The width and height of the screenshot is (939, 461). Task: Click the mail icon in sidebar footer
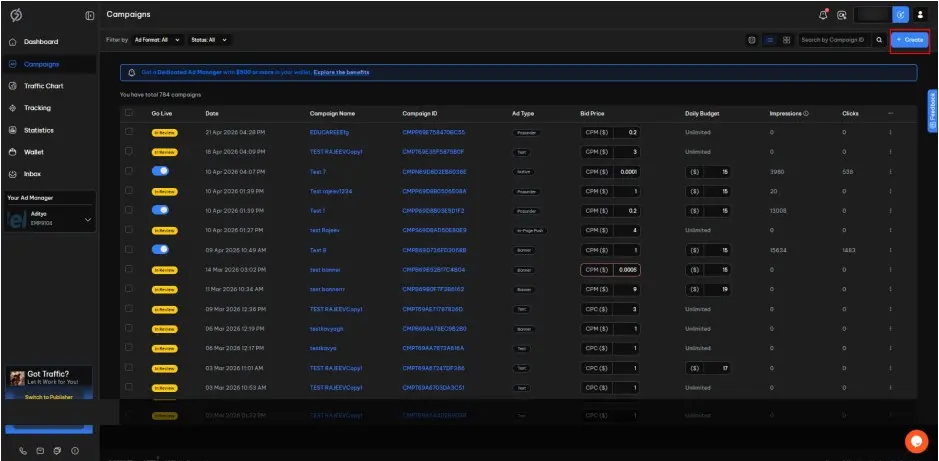[40, 451]
